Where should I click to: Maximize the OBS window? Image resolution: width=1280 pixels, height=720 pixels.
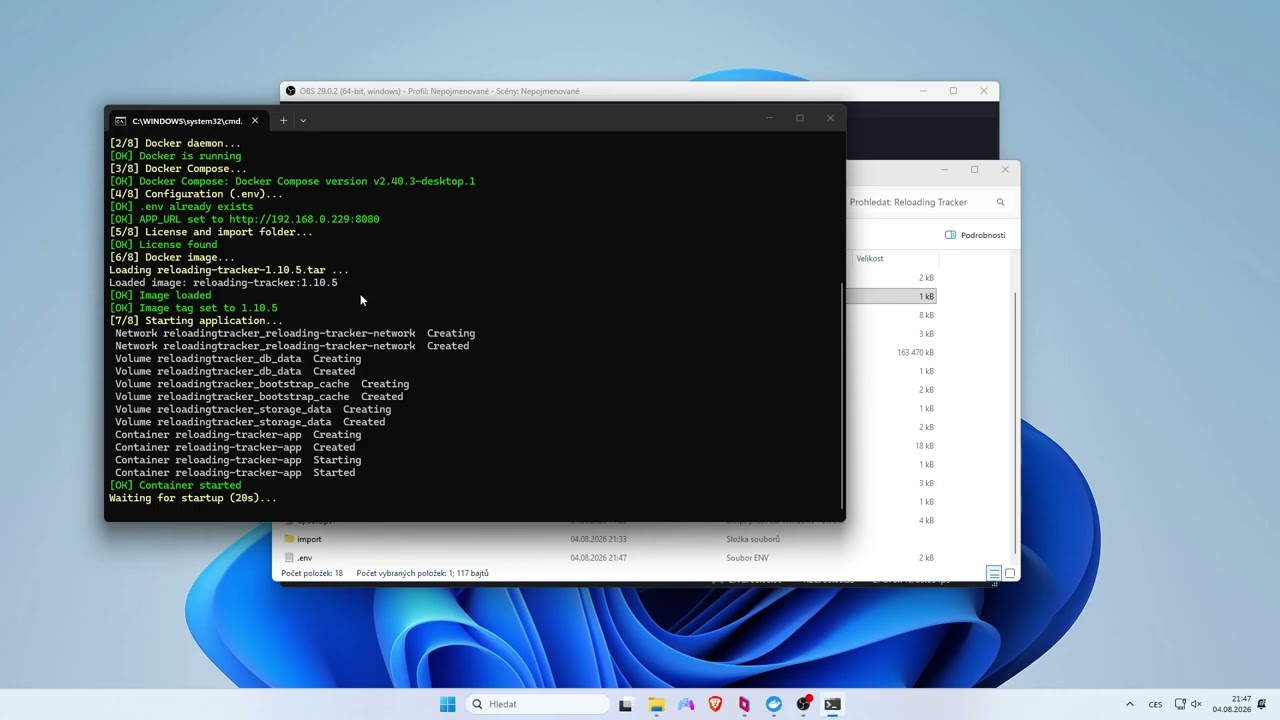click(953, 91)
